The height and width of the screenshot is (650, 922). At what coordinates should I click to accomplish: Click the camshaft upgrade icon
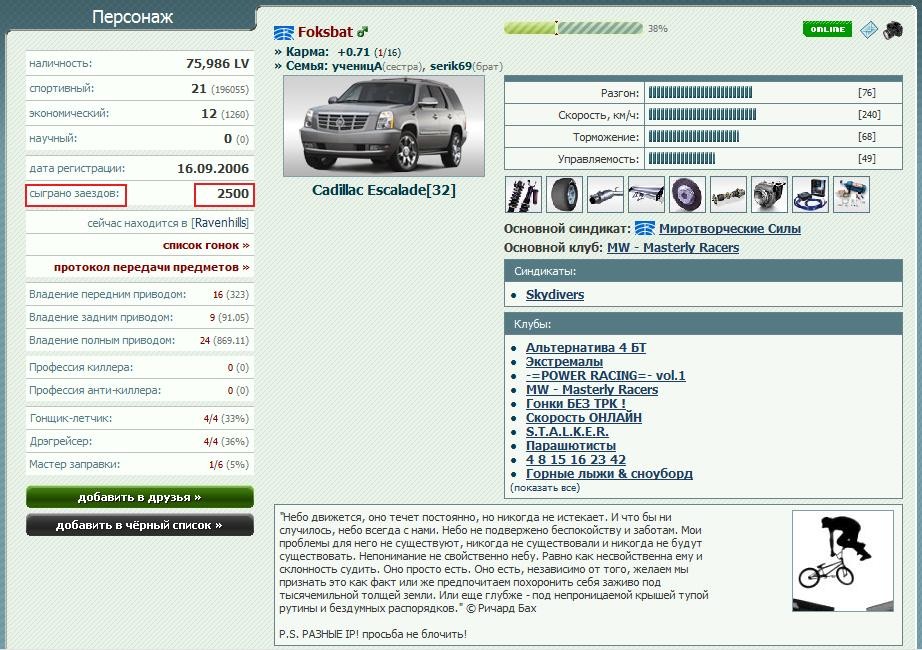pos(729,194)
